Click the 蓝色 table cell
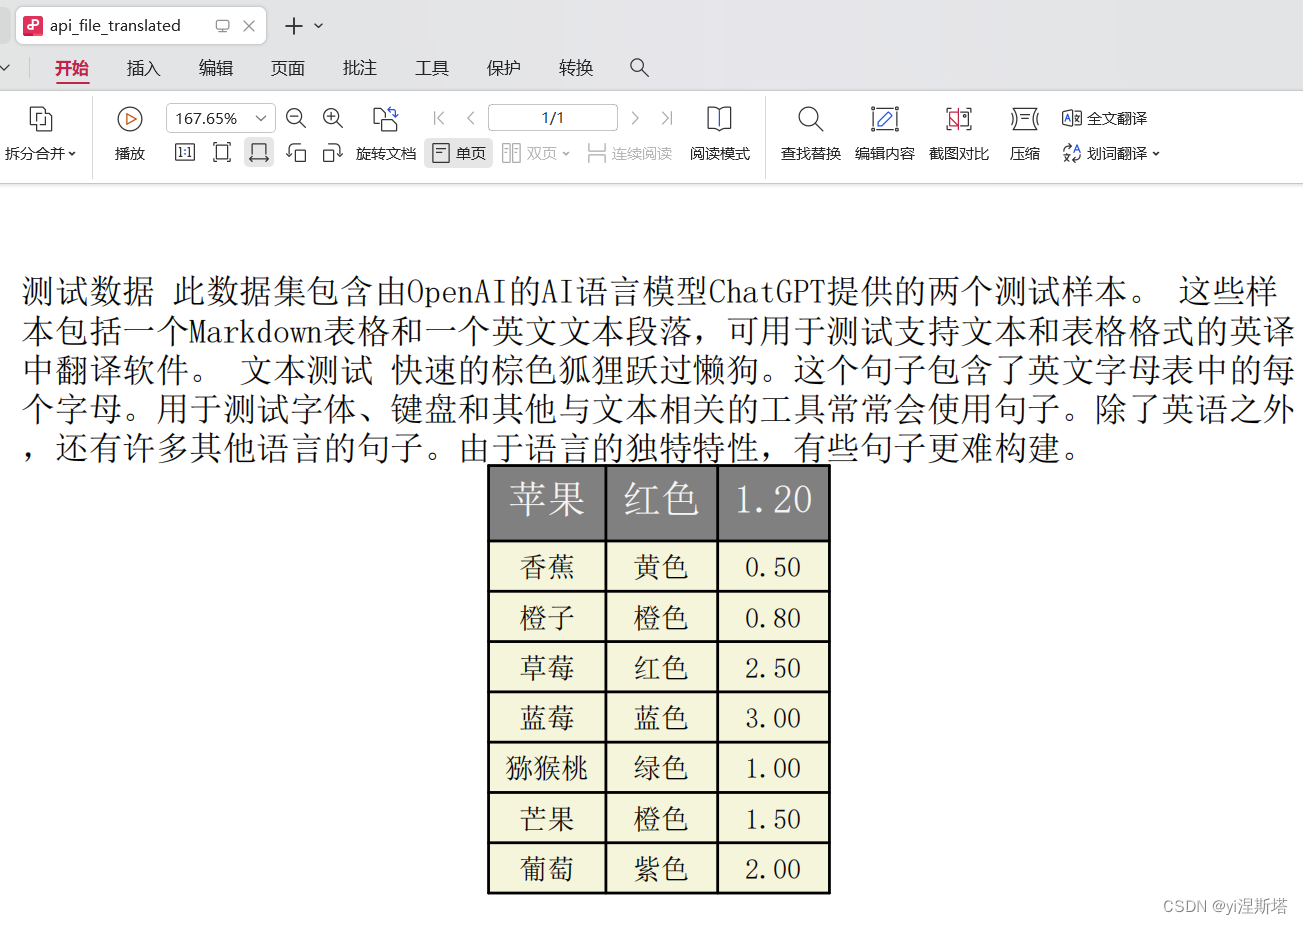The height and width of the screenshot is (925, 1303). 661,717
